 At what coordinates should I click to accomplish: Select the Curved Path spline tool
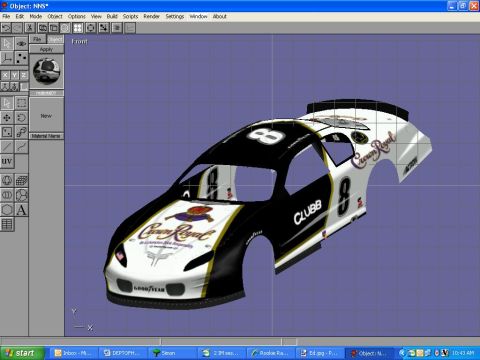[21, 147]
